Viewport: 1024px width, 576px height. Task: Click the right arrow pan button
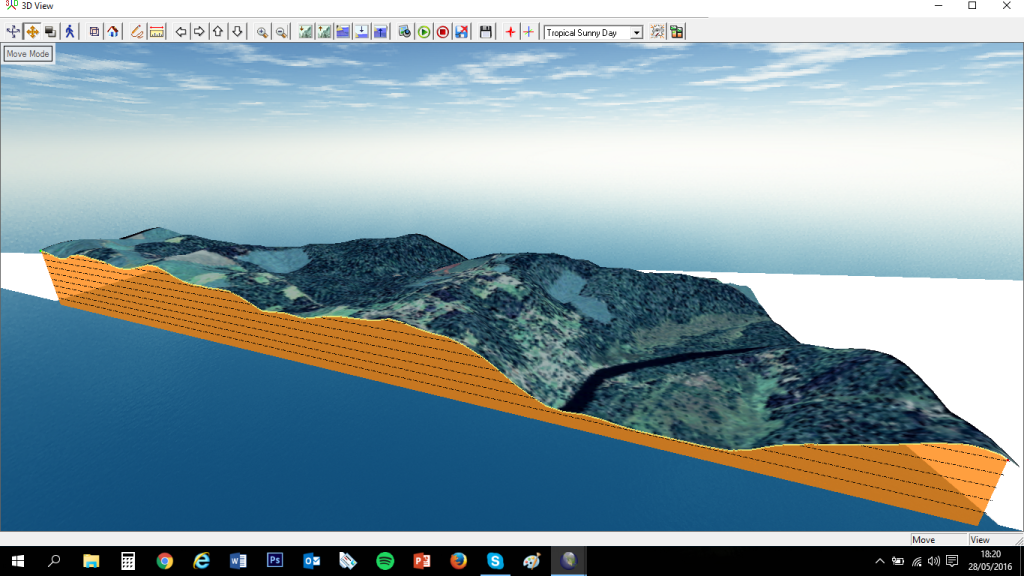pos(199,32)
